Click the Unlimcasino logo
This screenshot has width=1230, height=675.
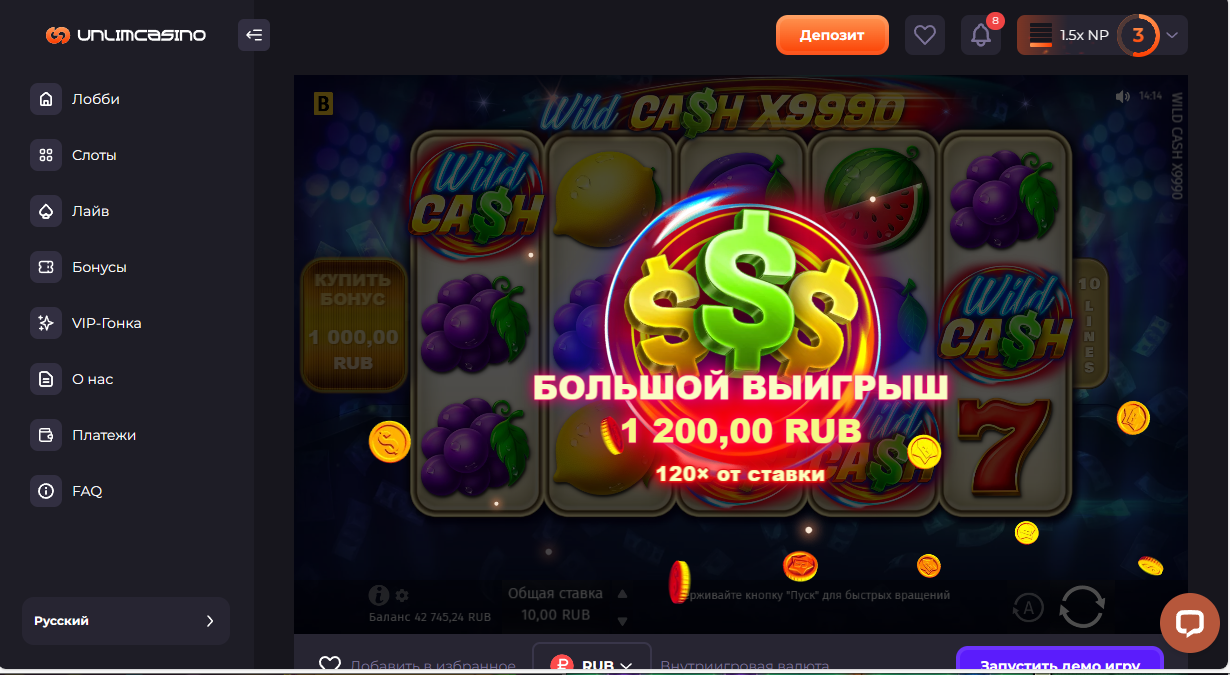(126, 35)
